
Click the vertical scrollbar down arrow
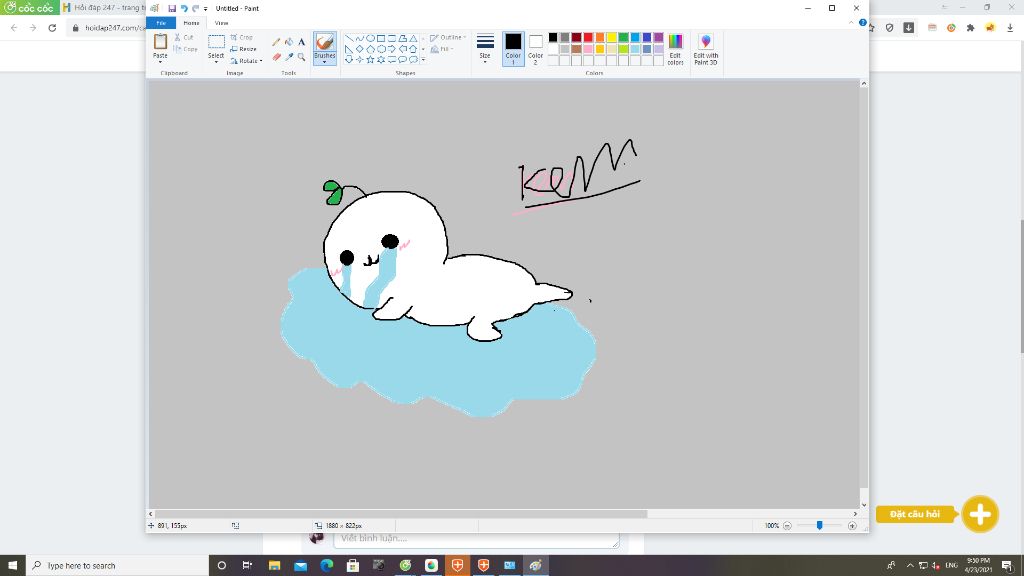[x=864, y=505]
